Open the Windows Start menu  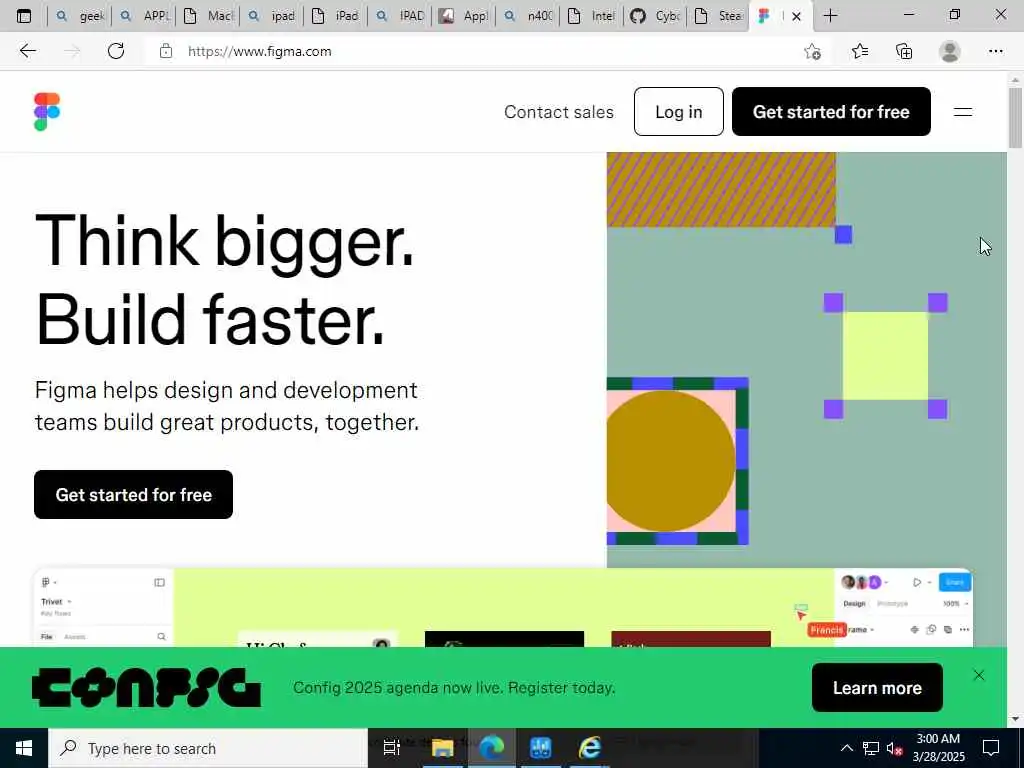(24, 748)
